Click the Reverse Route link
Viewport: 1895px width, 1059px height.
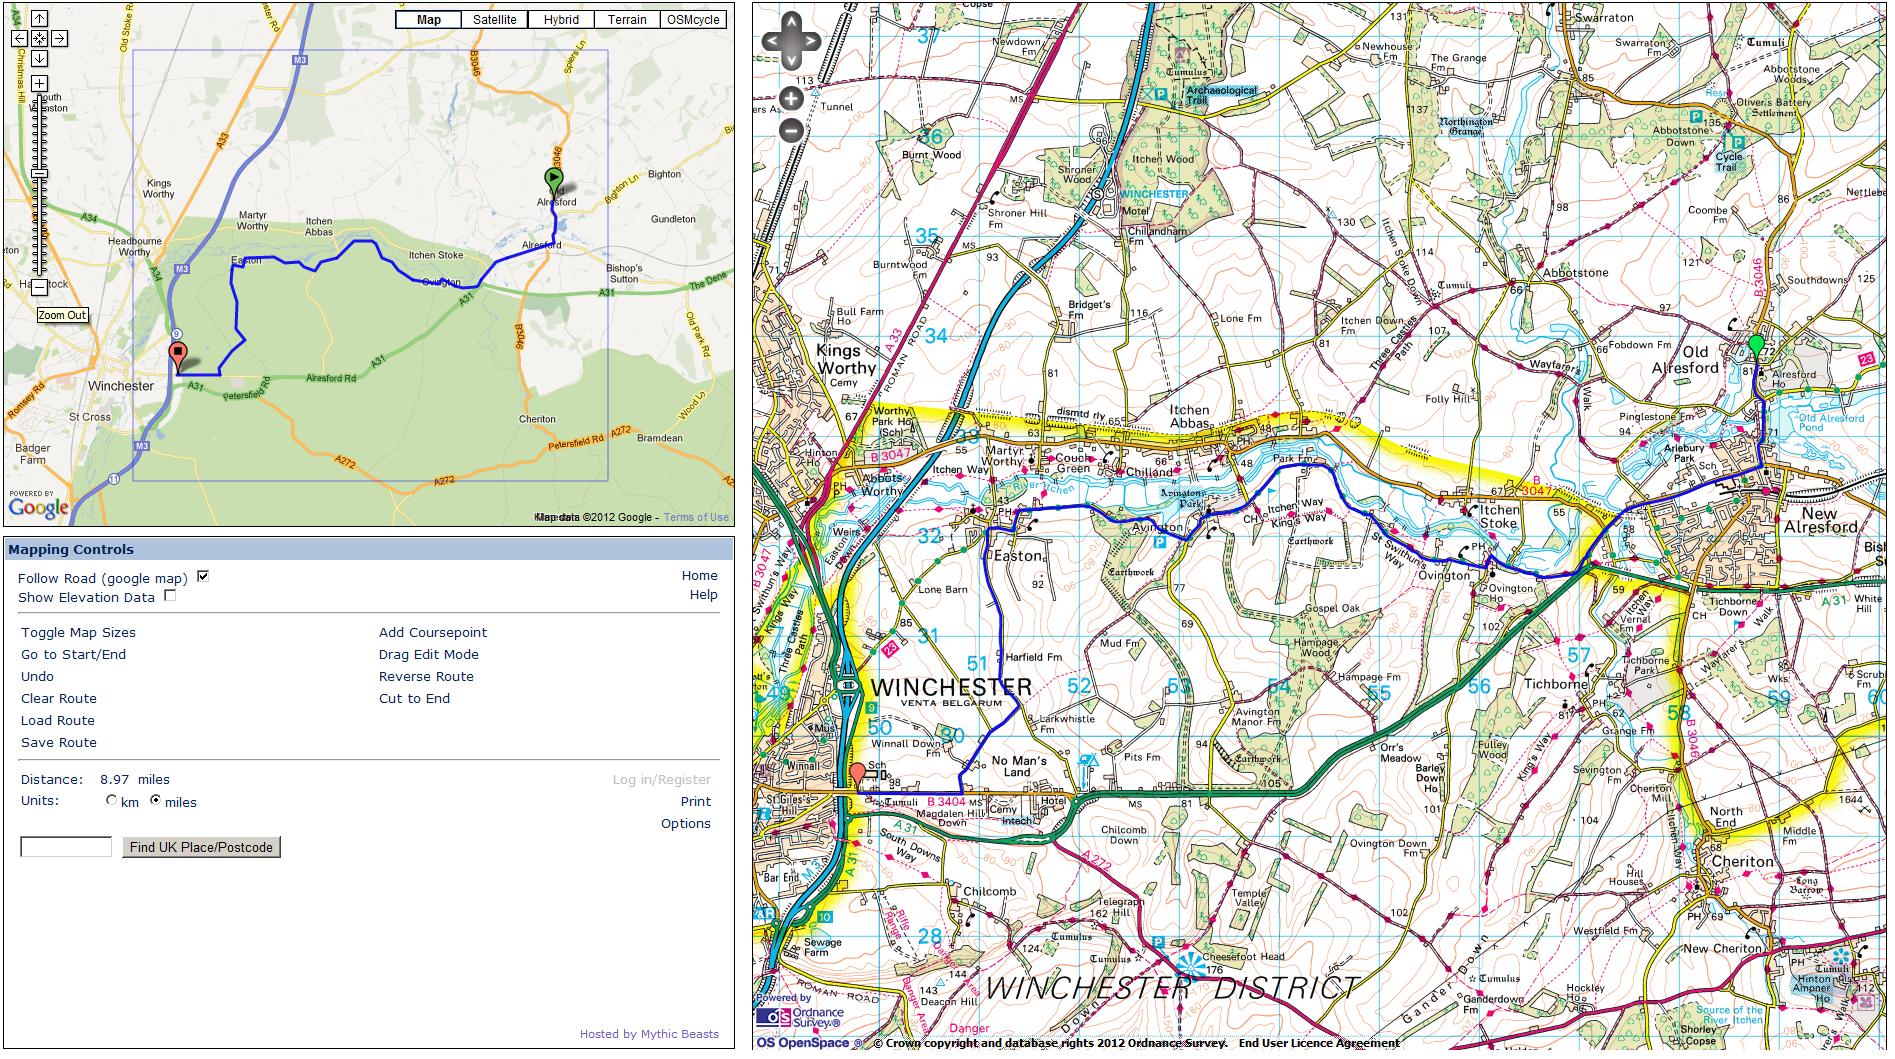click(x=426, y=677)
